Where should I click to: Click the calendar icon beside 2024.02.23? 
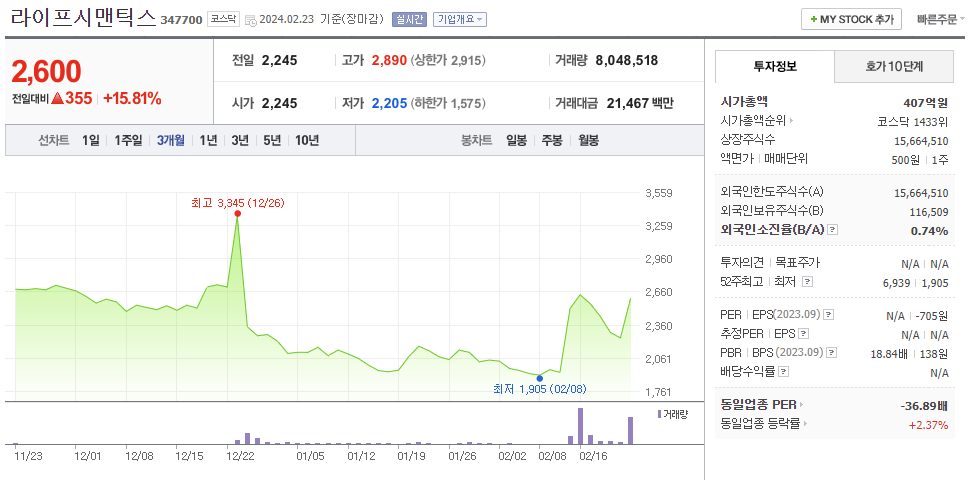click(x=251, y=20)
